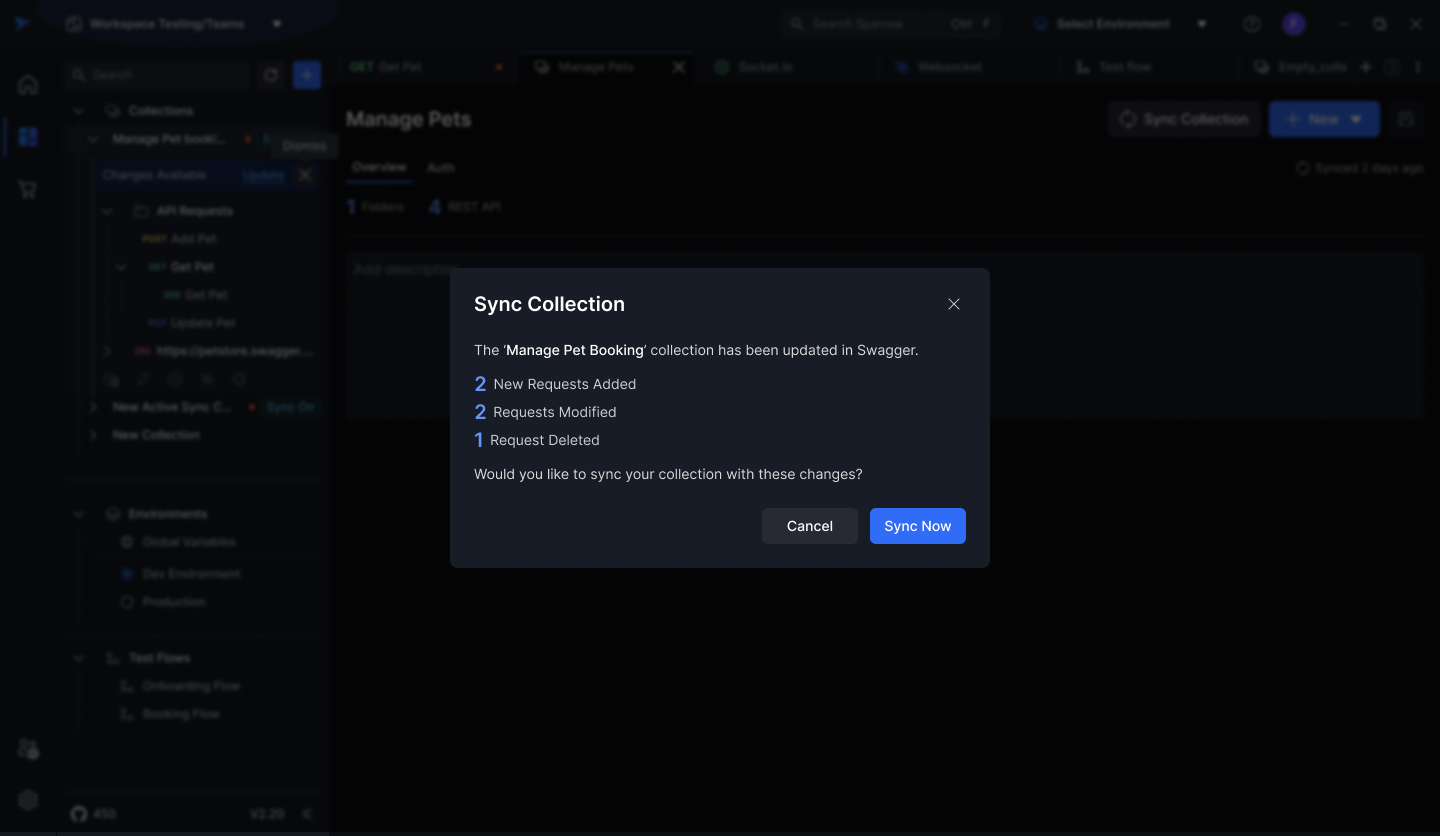
Task: Collapse the Collections tree section
Action: click(x=79, y=110)
